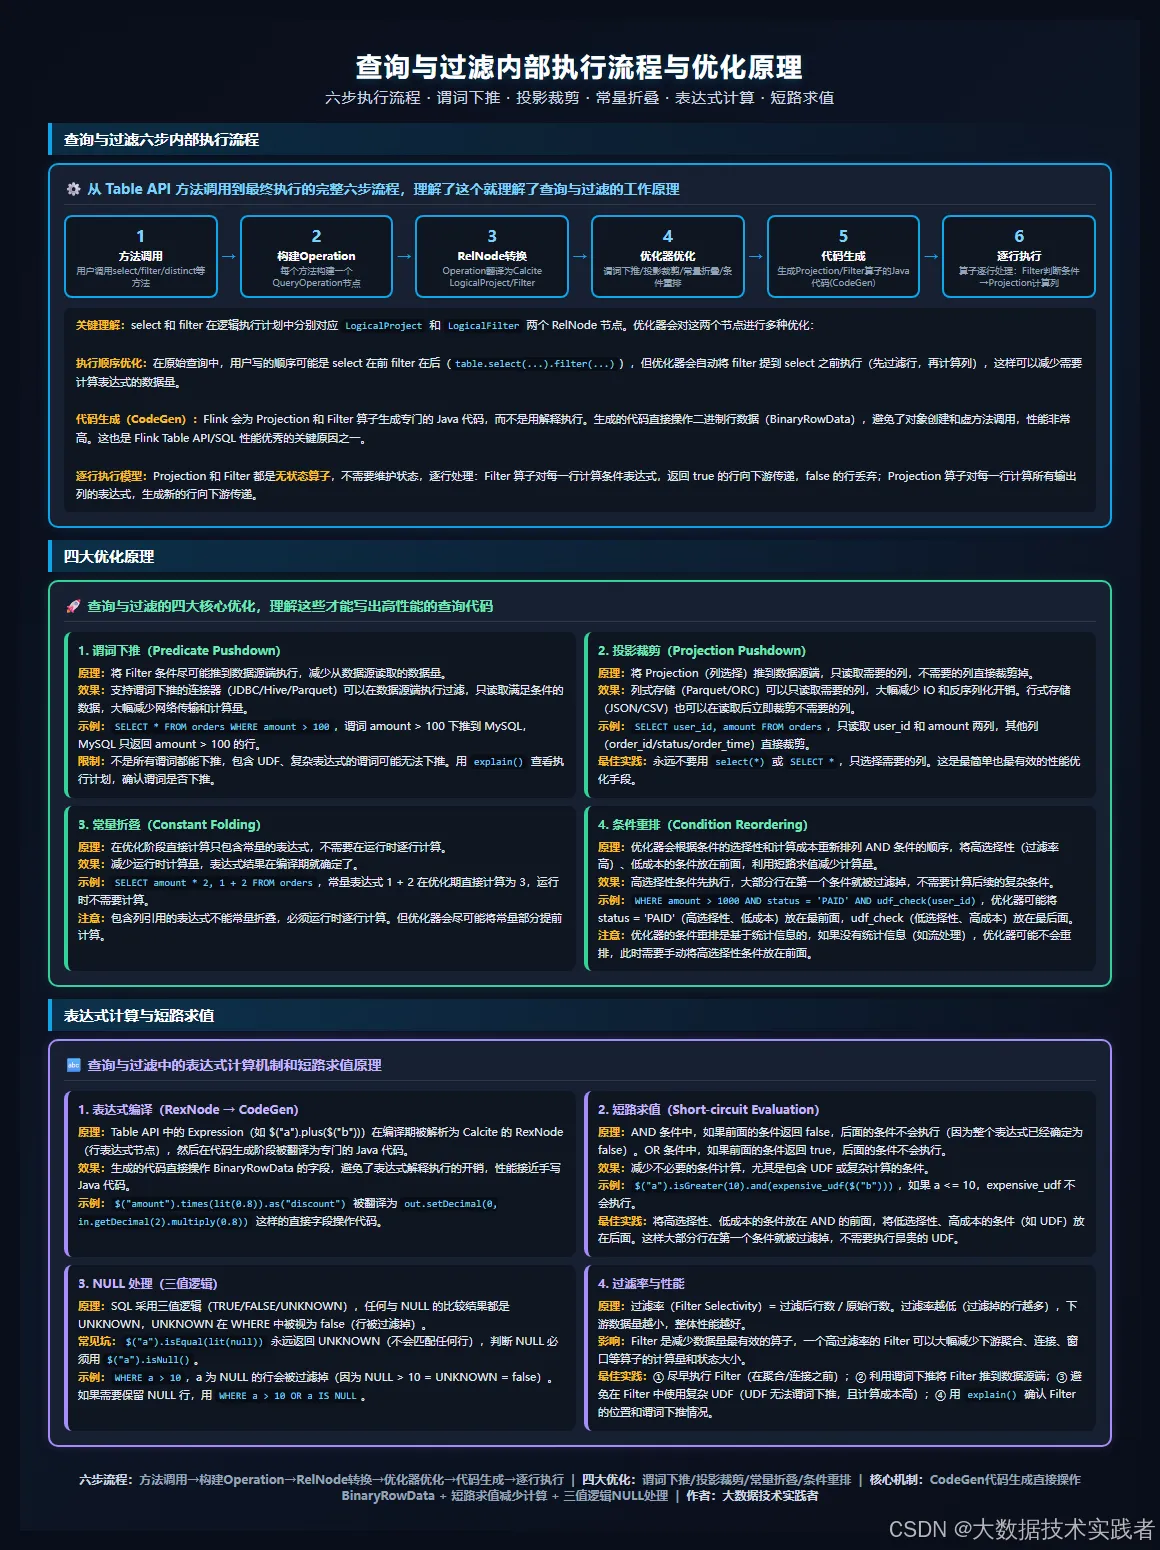The height and width of the screenshot is (1550, 1160).
Task: Select code SELECT * FROM orders WHERE amount > 100
Action: 222,727
